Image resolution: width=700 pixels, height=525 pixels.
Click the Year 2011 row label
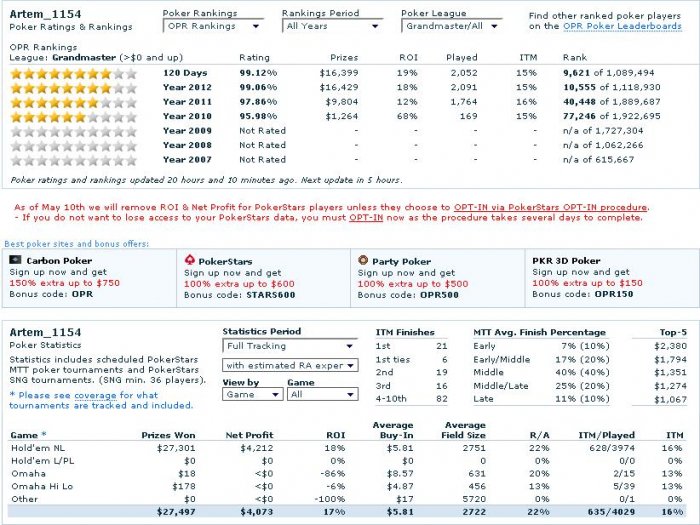pyautogui.click(x=187, y=102)
